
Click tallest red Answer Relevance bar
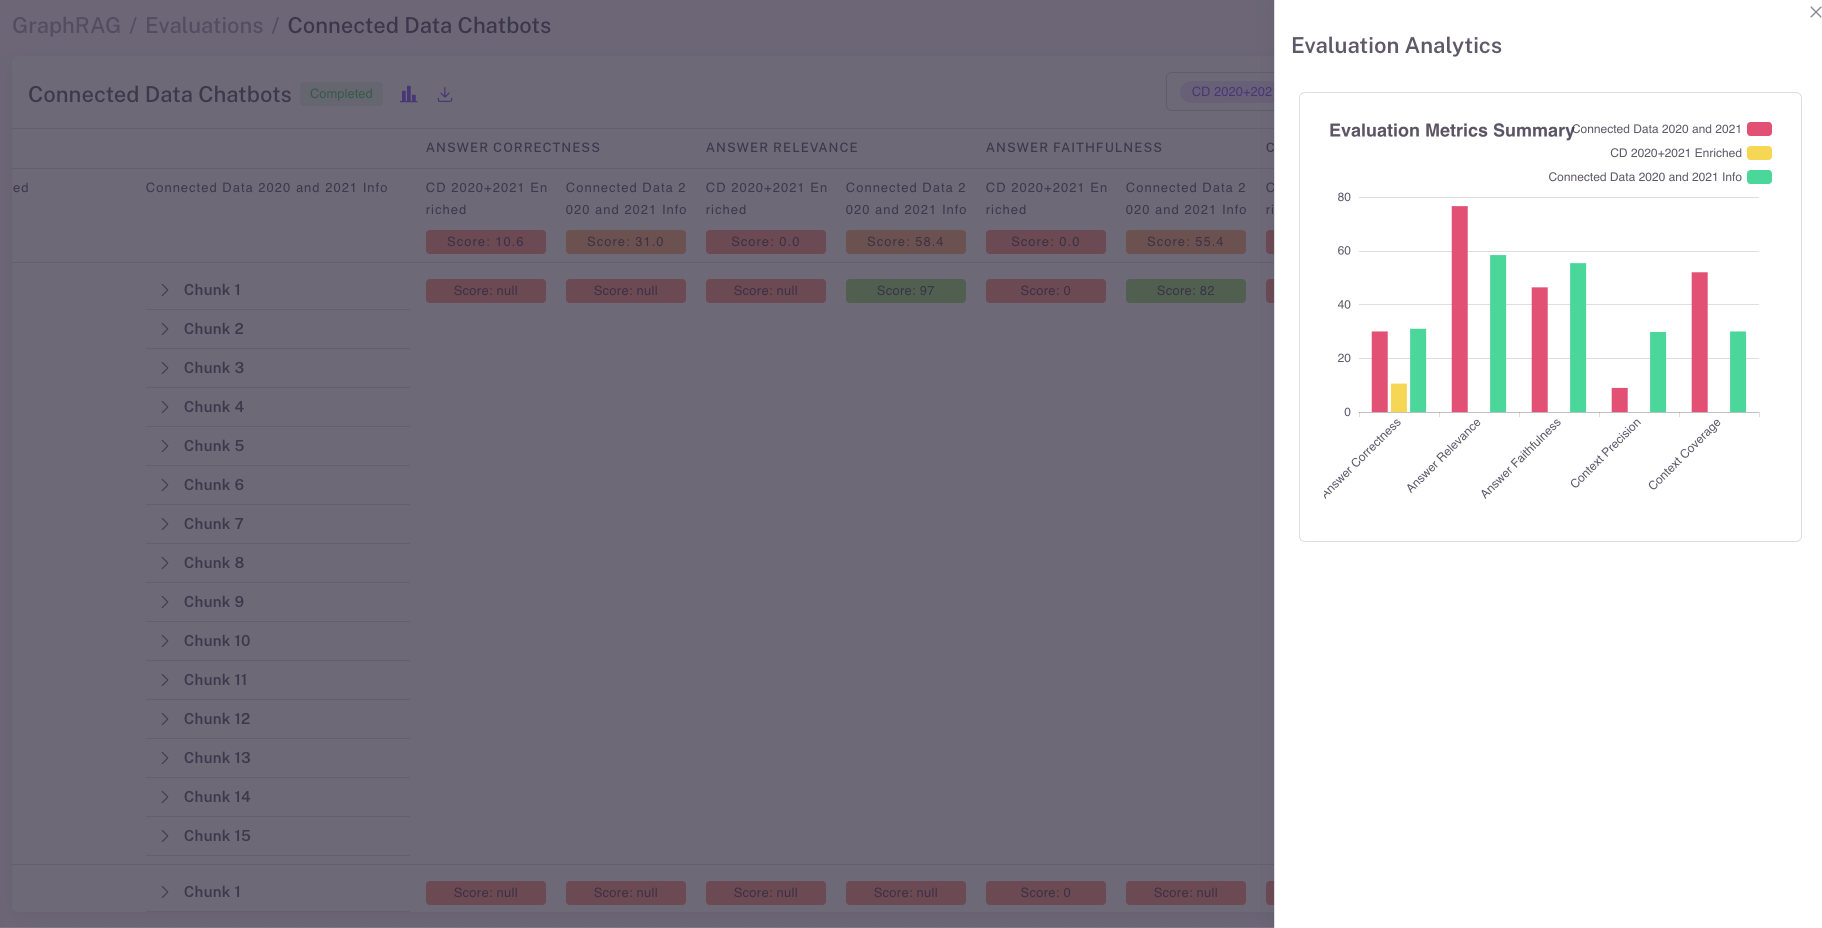pyautogui.click(x=1459, y=308)
